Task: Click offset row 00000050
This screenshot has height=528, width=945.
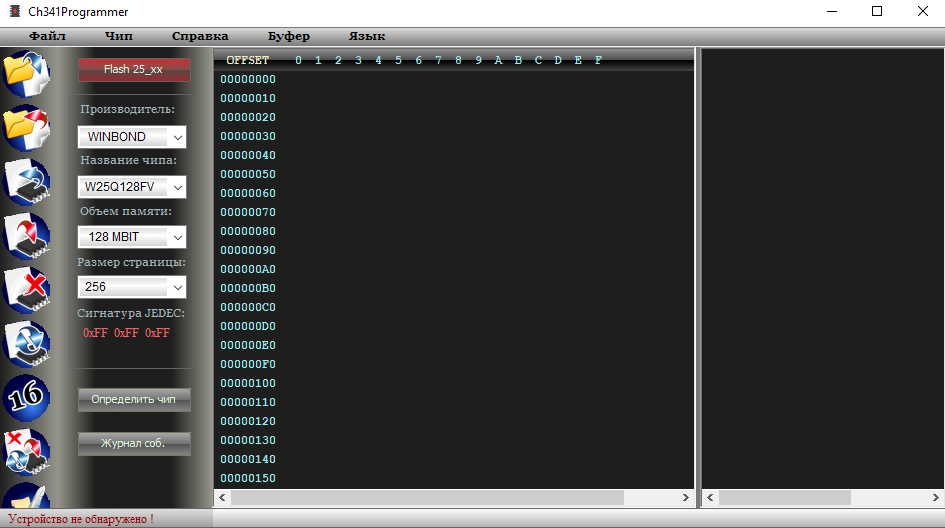Action: pos(248,174)
